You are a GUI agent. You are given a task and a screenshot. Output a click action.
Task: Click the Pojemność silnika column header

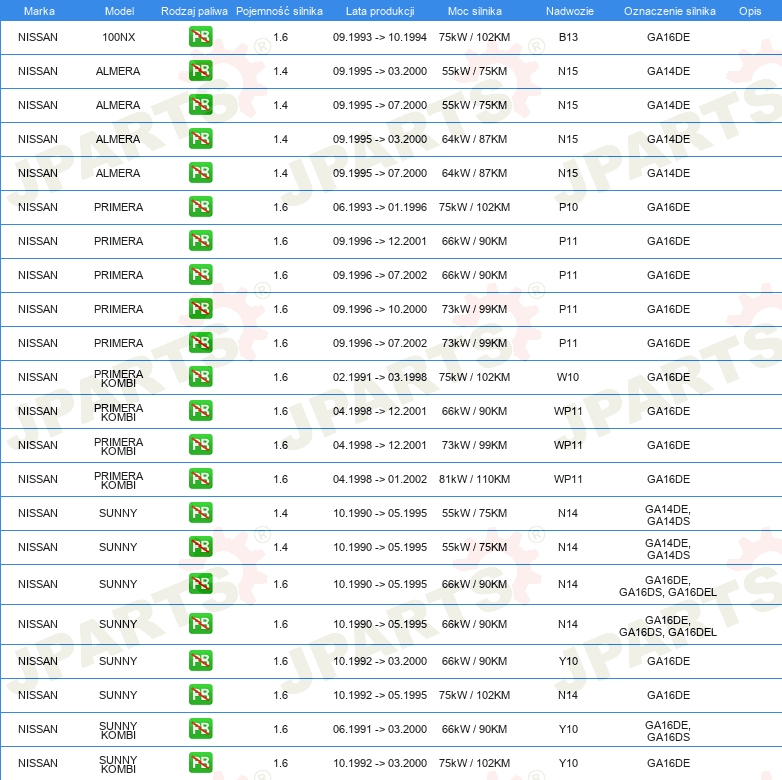[279, 11]
